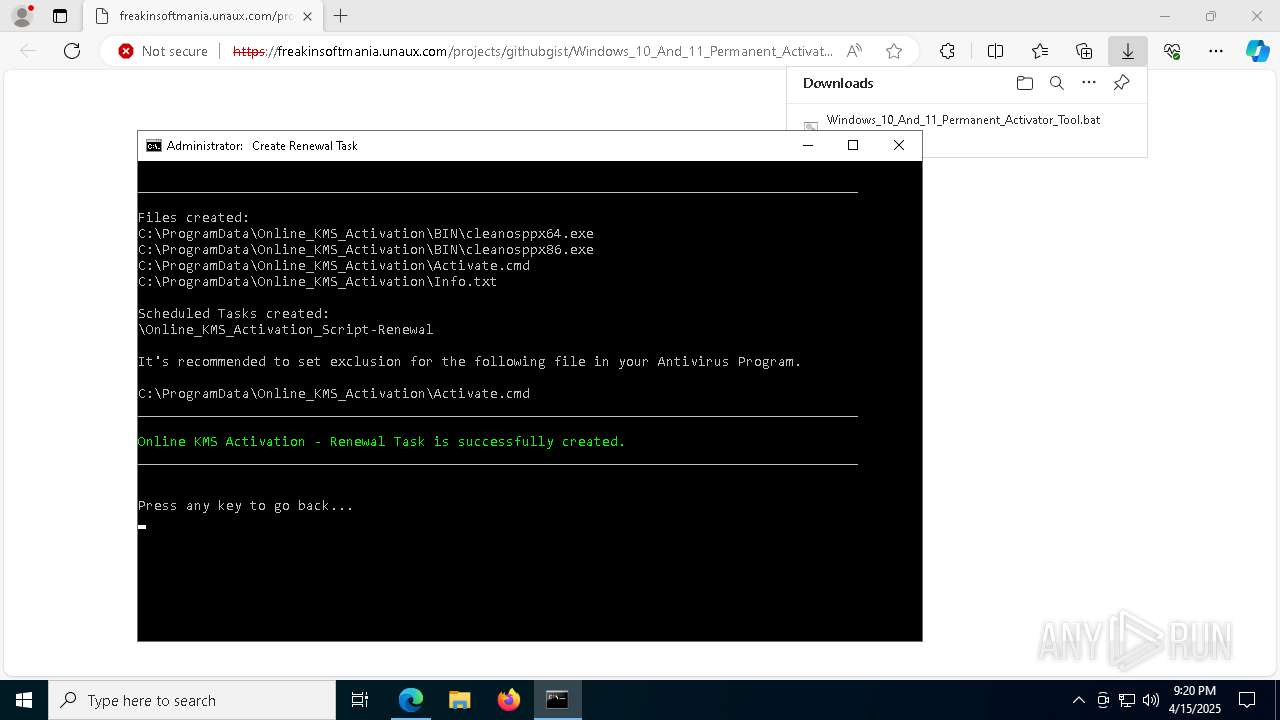Open downloads folder from Downloads panel

1024,83
